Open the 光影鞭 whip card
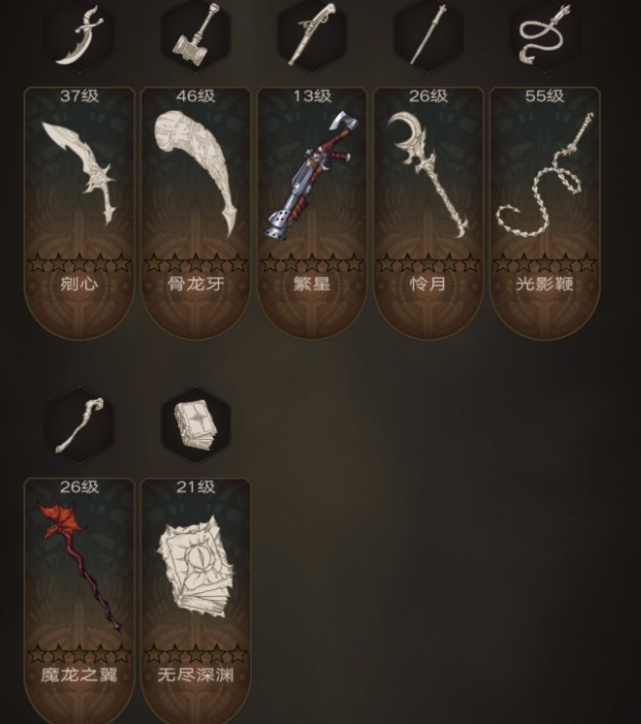This screenshot has width=641, height=724. pyautogui.click(x=544, y=213)
